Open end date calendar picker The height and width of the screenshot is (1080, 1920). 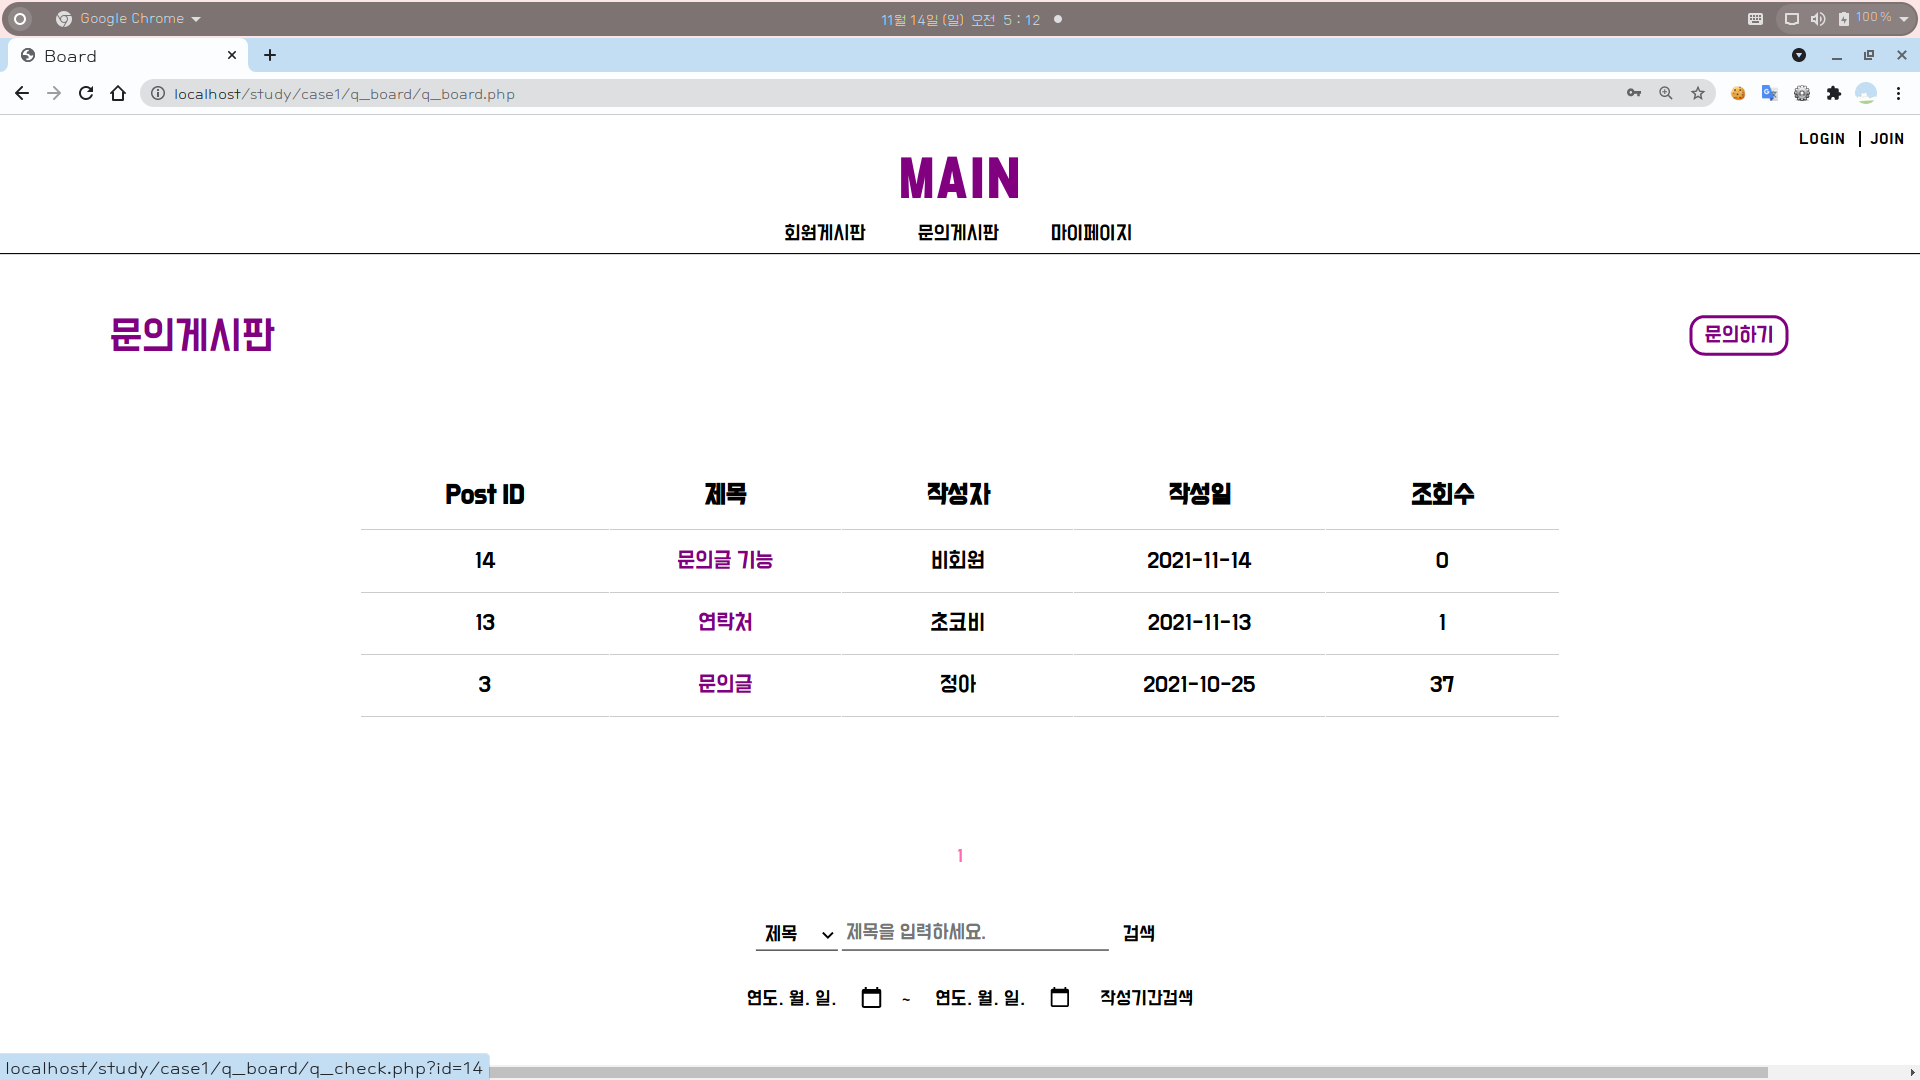point(1060,998)
